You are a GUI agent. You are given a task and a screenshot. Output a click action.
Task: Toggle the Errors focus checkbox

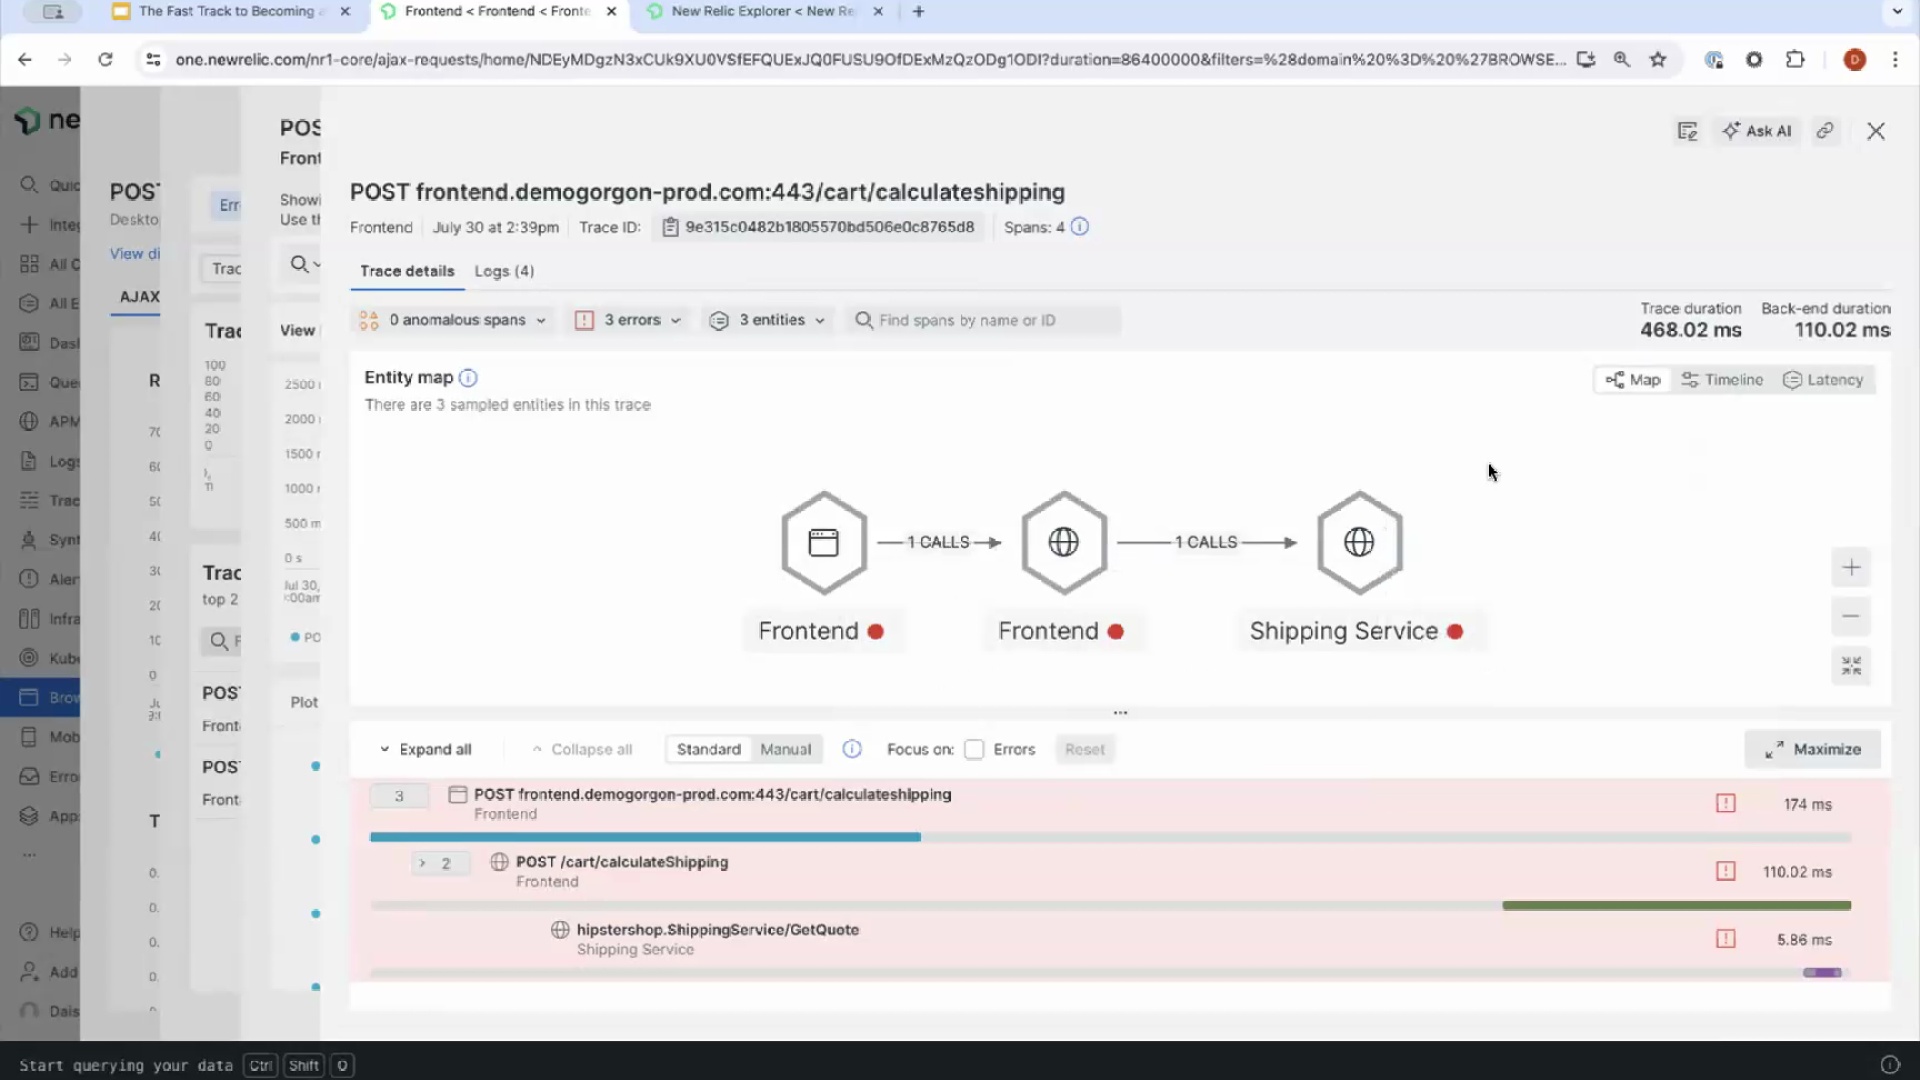tap(973, 748)
